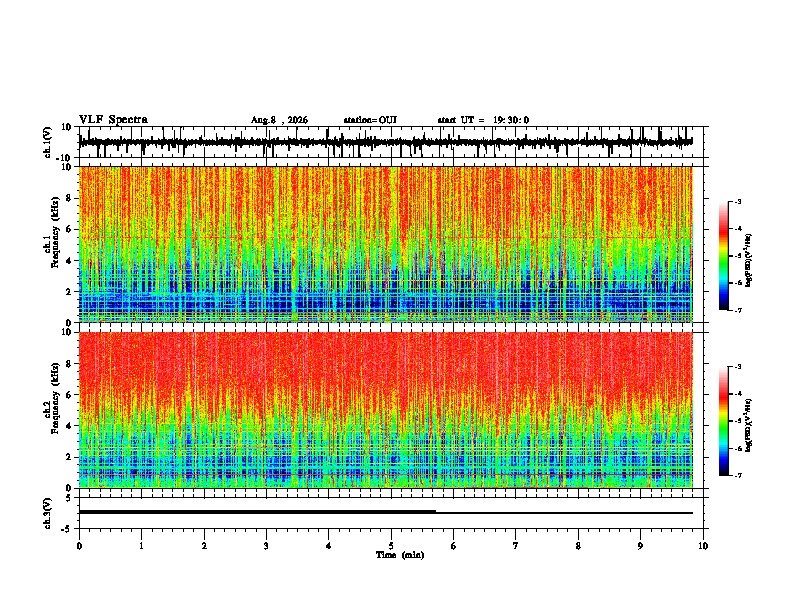The image size is (792, 612).
Task: Click time-axis tick label "9"
Action: tap(640, 546)
